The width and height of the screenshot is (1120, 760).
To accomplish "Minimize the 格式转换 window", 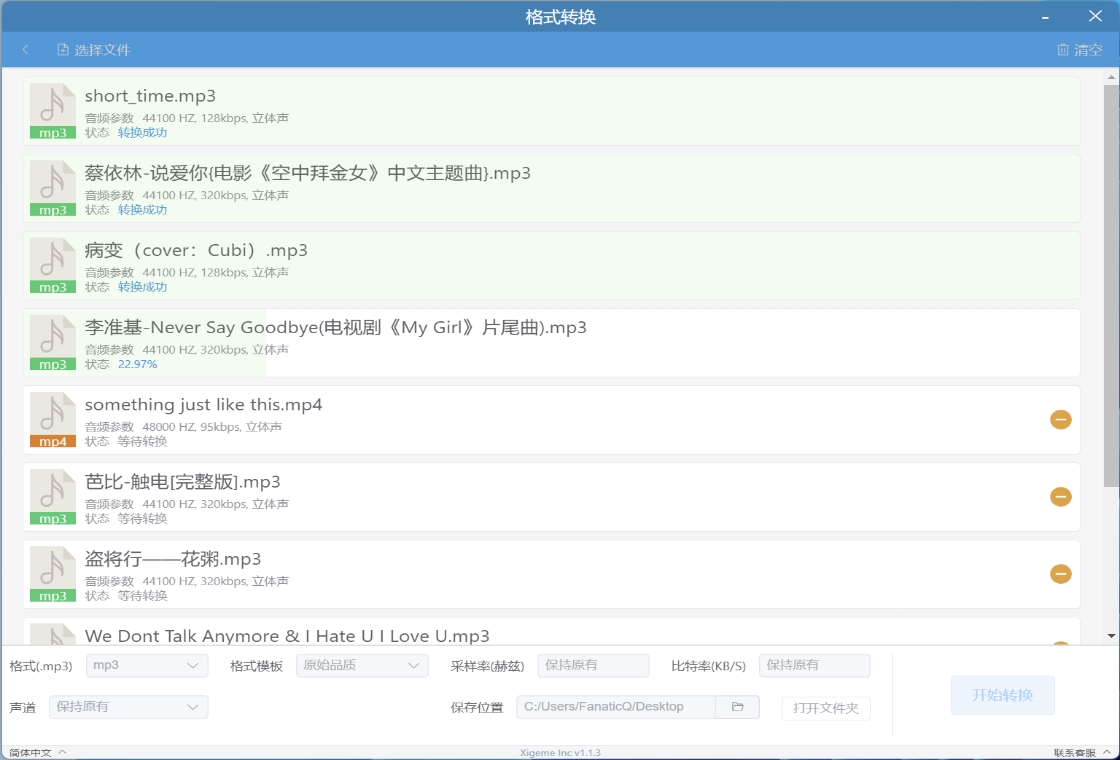I will [1045, 16].
